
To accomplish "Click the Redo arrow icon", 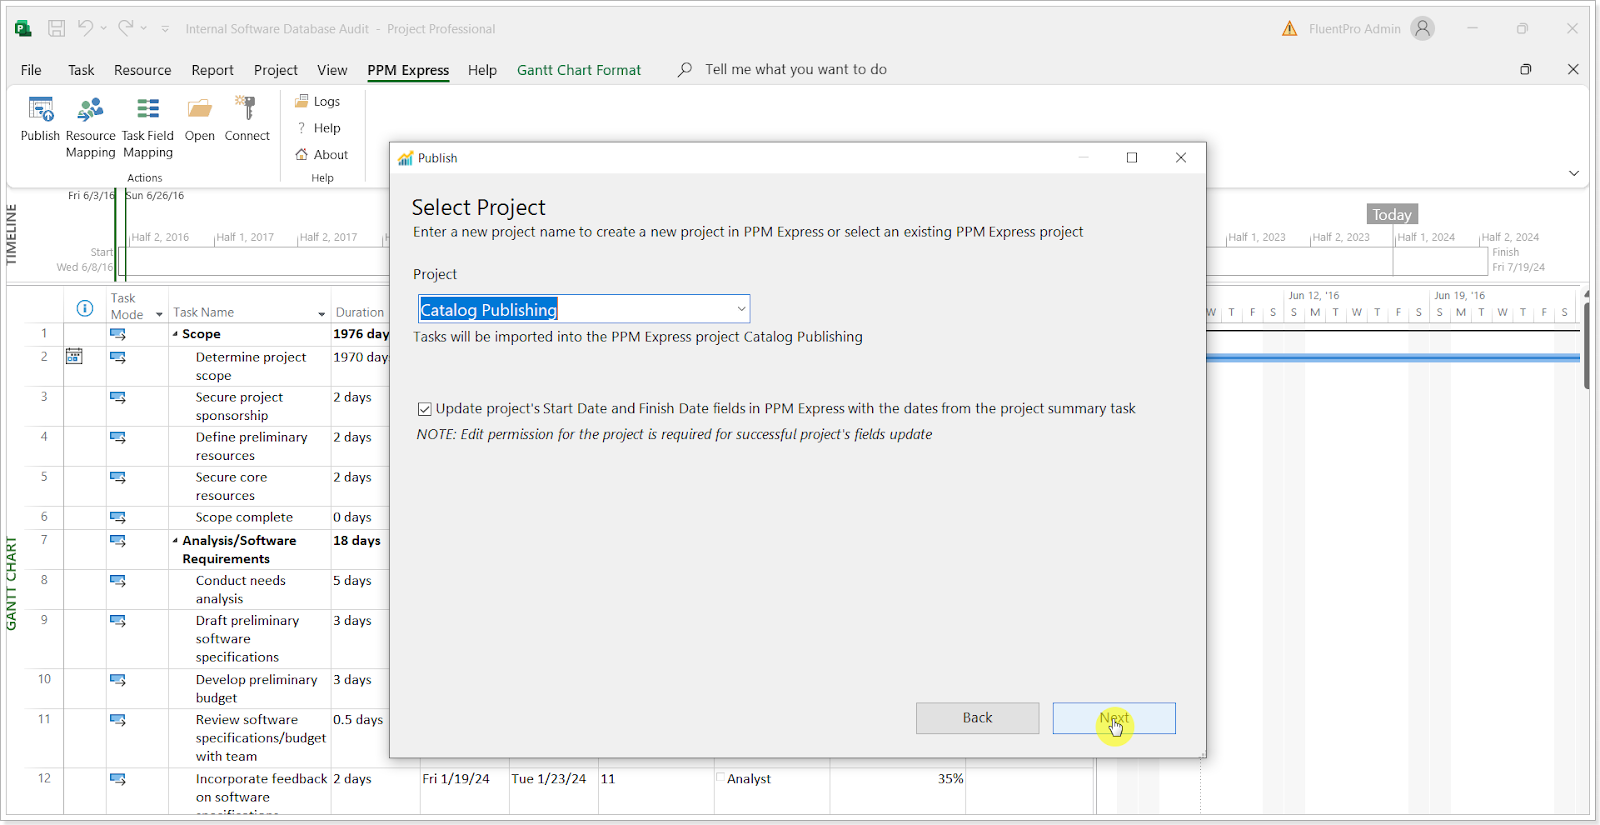I will click(x=126, y=28).
